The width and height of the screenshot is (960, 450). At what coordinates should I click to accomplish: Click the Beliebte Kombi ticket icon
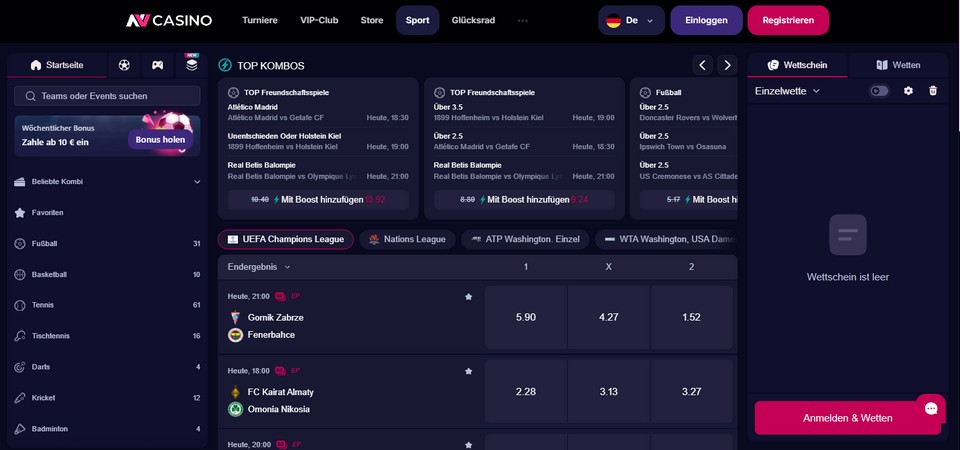pos(20,182)
